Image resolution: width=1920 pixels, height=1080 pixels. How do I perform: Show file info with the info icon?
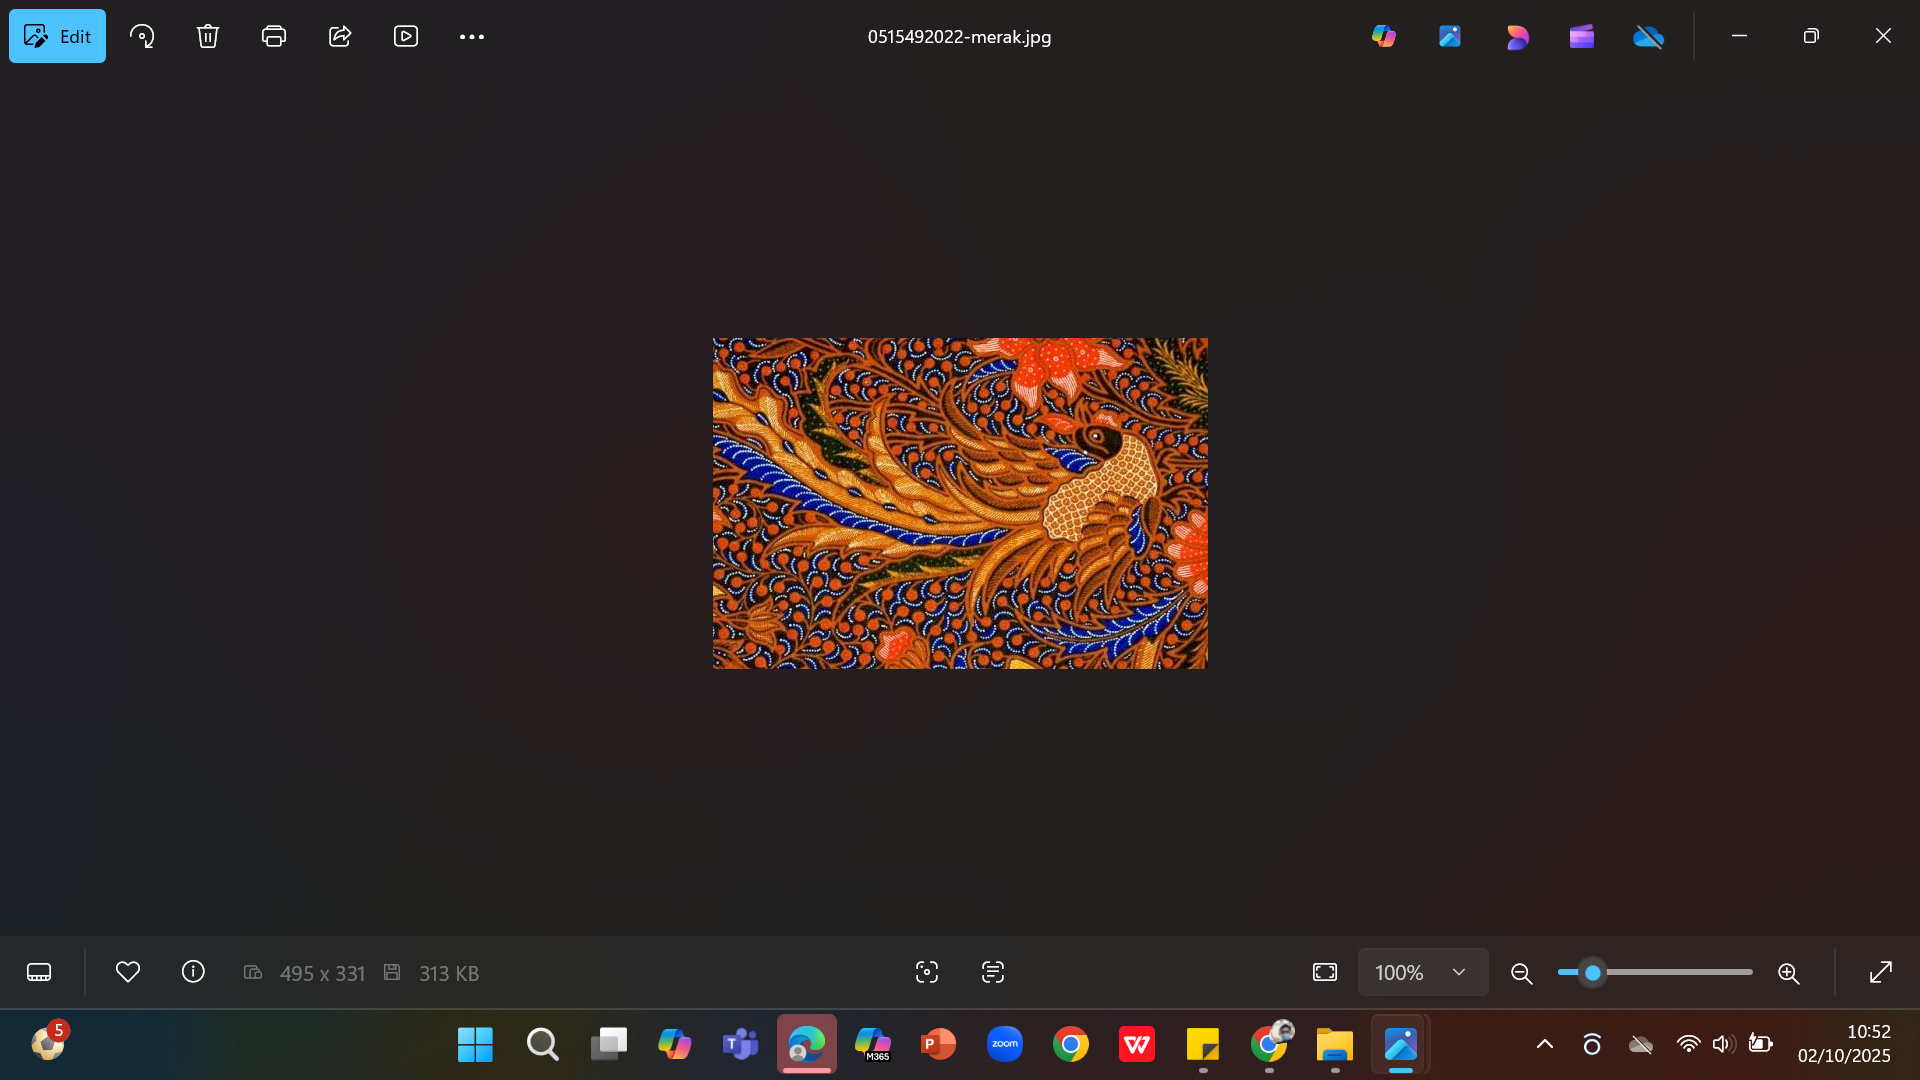click(x=193, y=972)
